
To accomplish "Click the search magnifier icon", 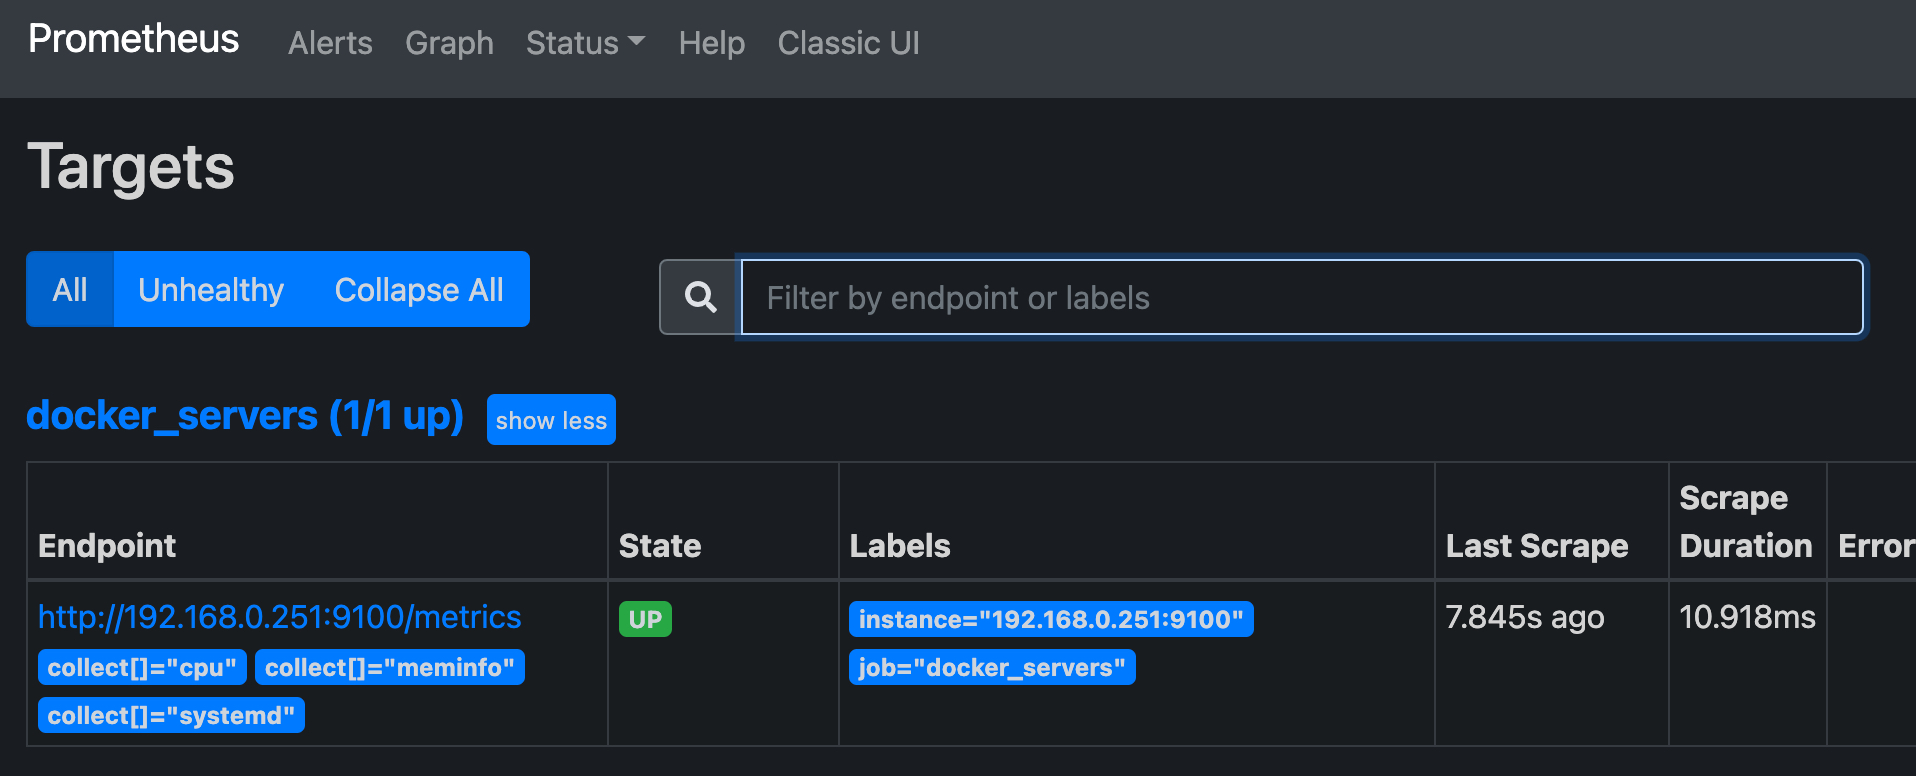I will point(700,297).
